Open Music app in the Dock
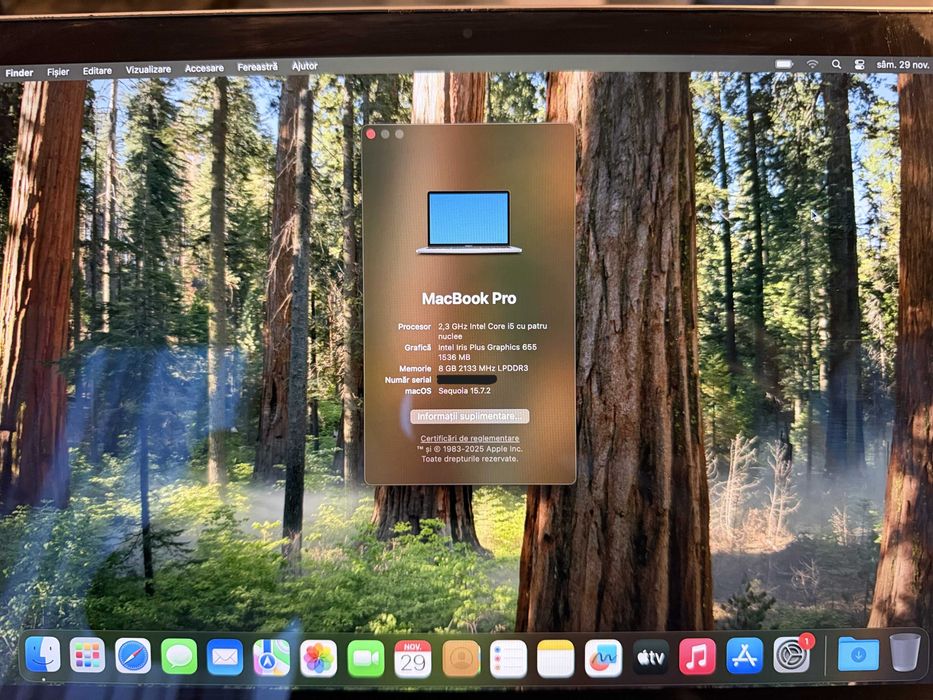Screen dimensions: 933x700 coord(697,657)
